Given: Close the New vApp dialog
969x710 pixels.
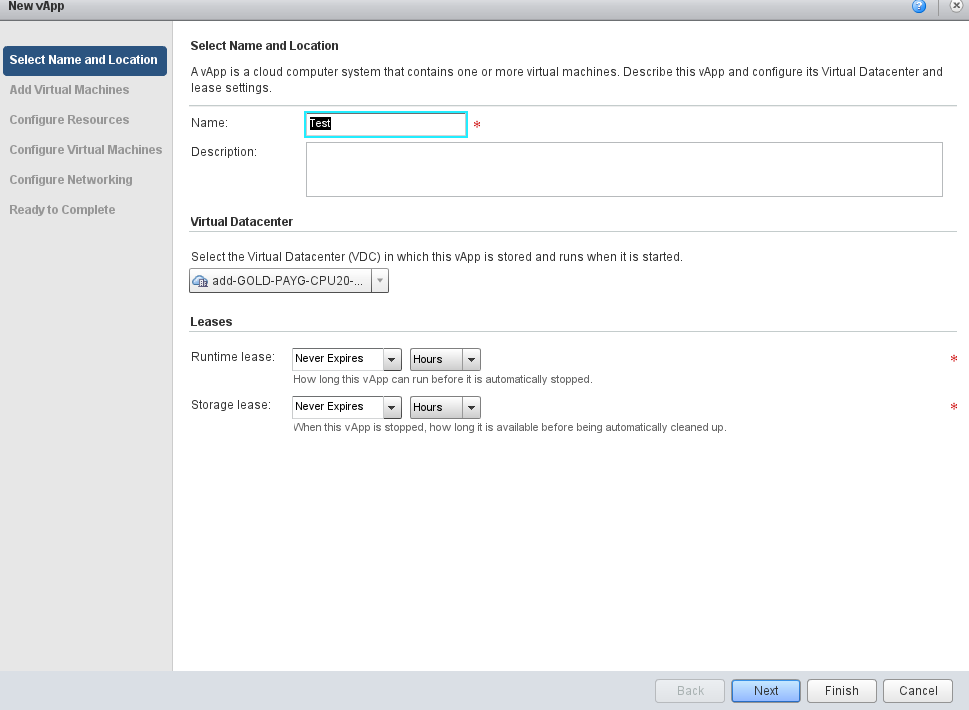Looking at the screenshot, I should 956,7.
